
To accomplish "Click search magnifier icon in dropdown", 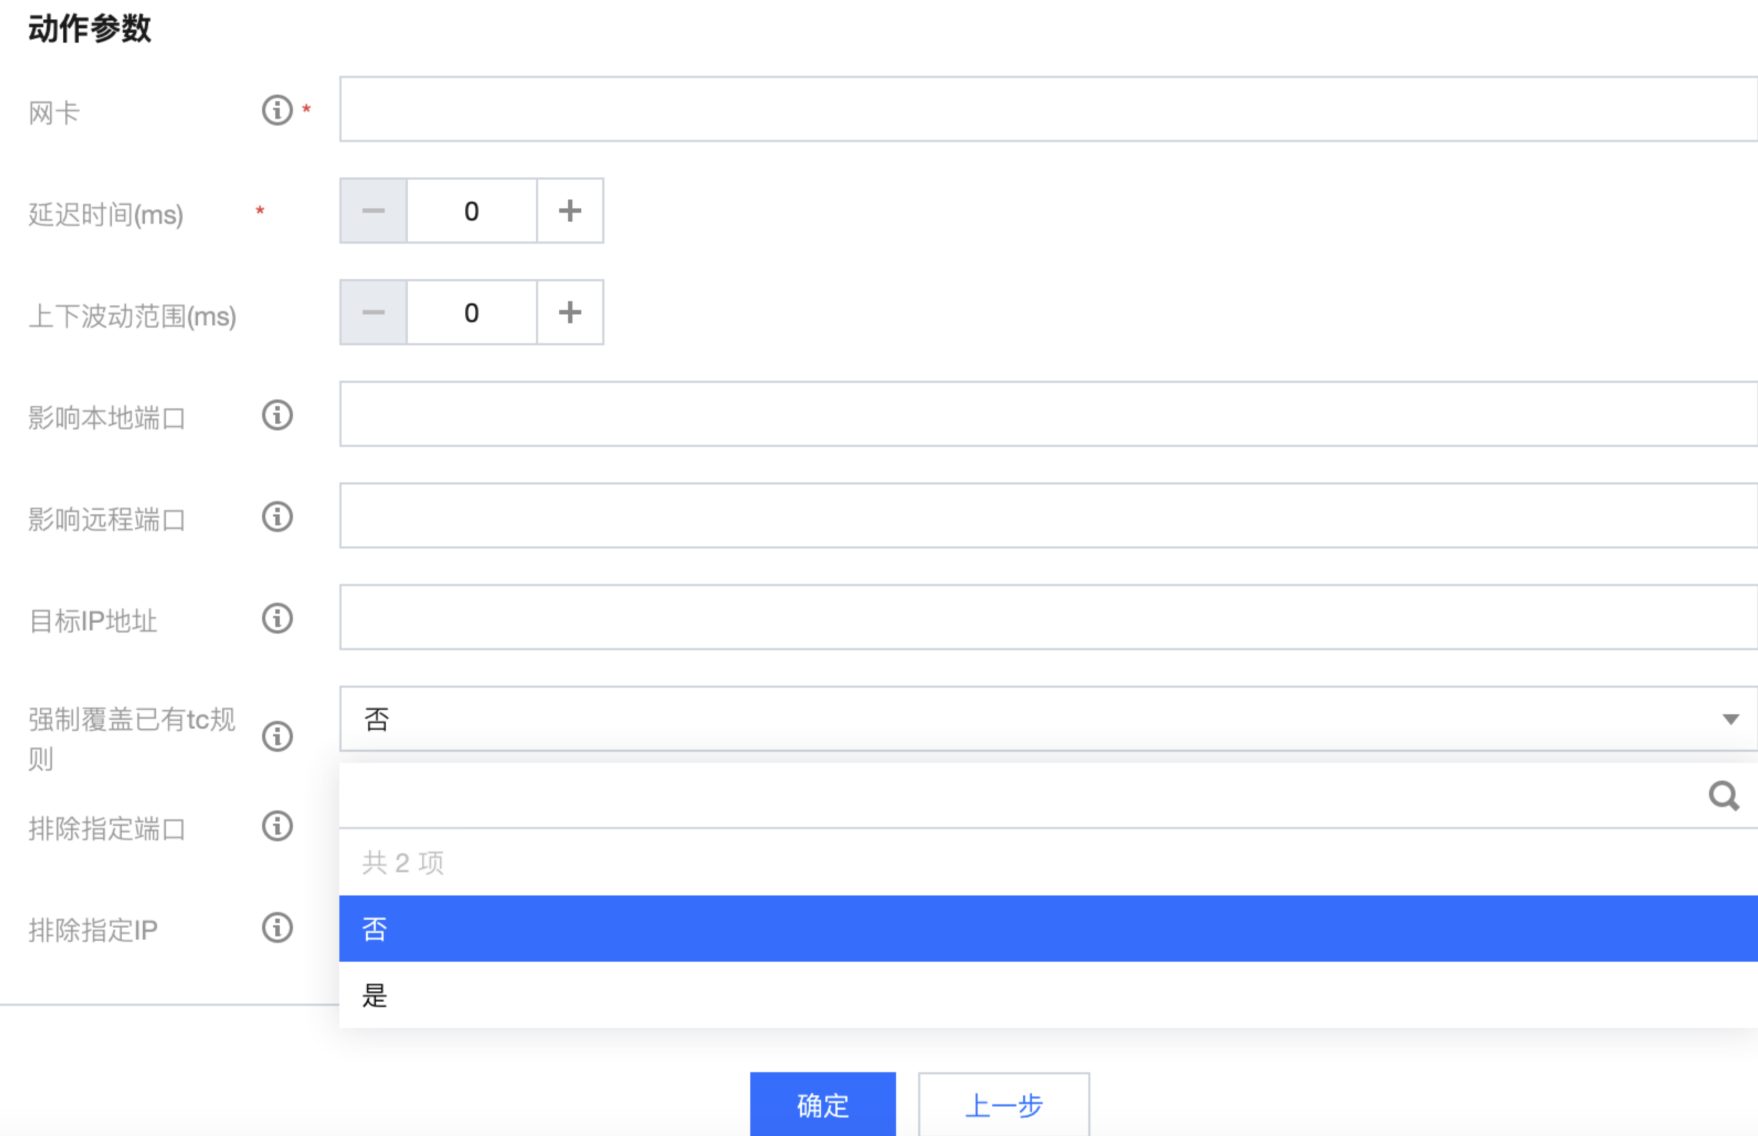I will click(x=1723, y=796).
